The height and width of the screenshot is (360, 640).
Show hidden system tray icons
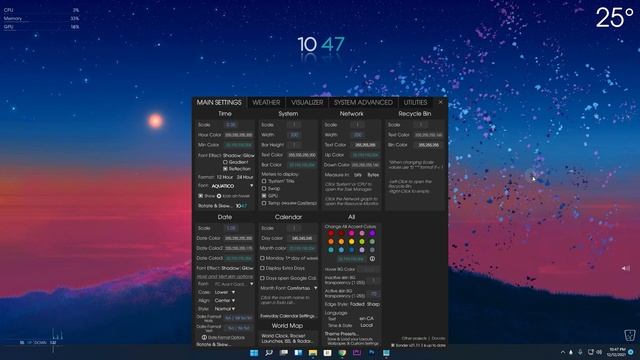(563, 352)
